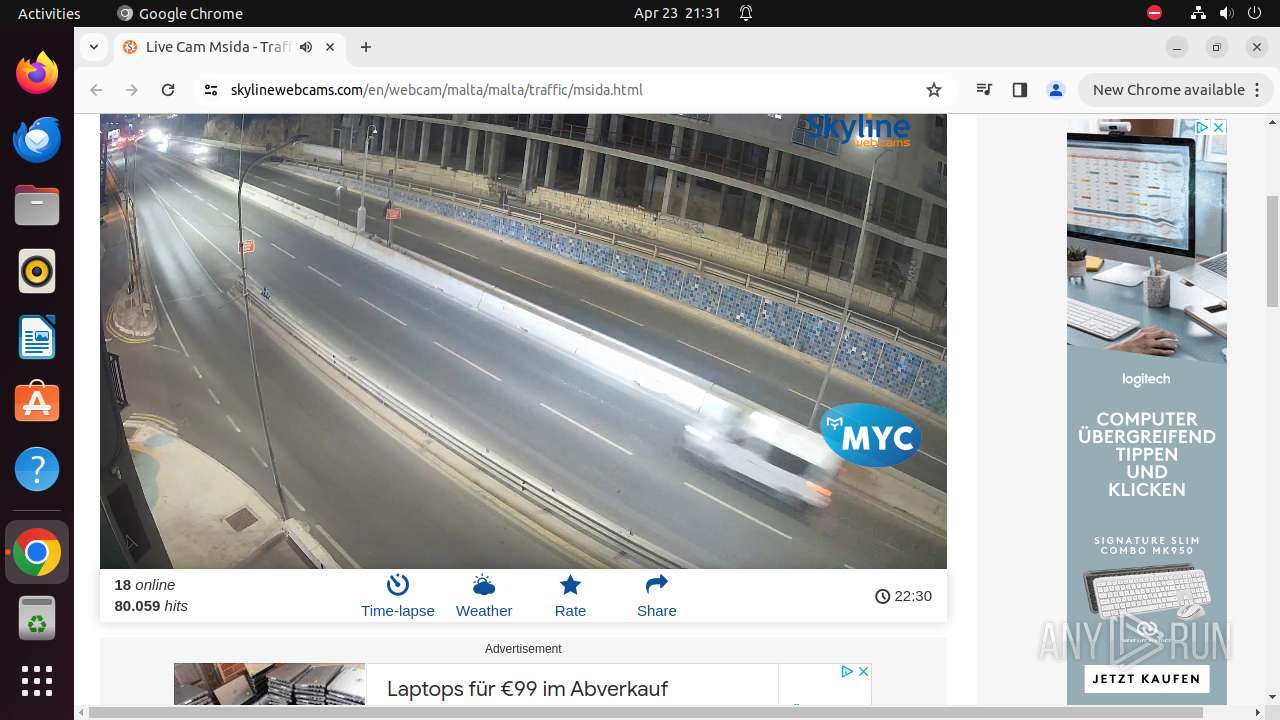Open Help from dock
Screen dimensions: 1280x720
37,469
